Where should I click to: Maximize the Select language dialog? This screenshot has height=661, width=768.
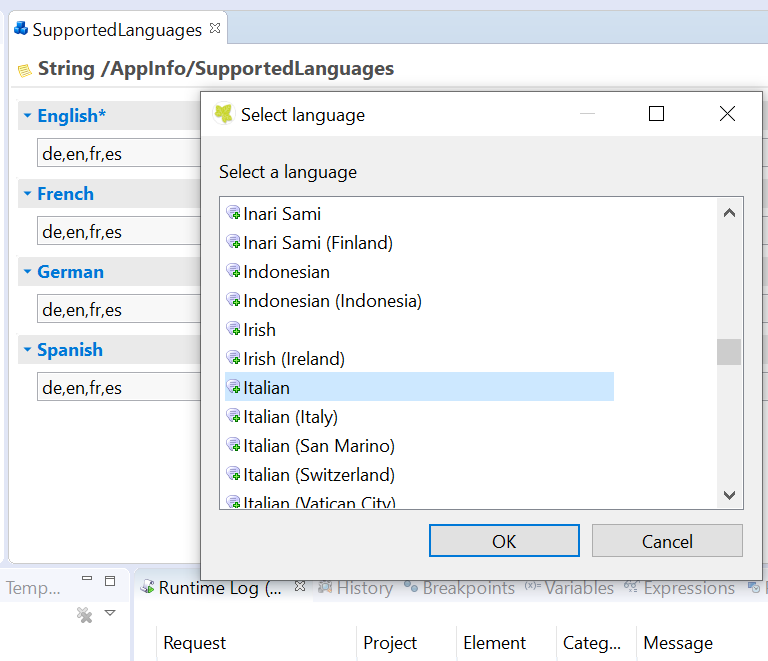click(656, 114)
